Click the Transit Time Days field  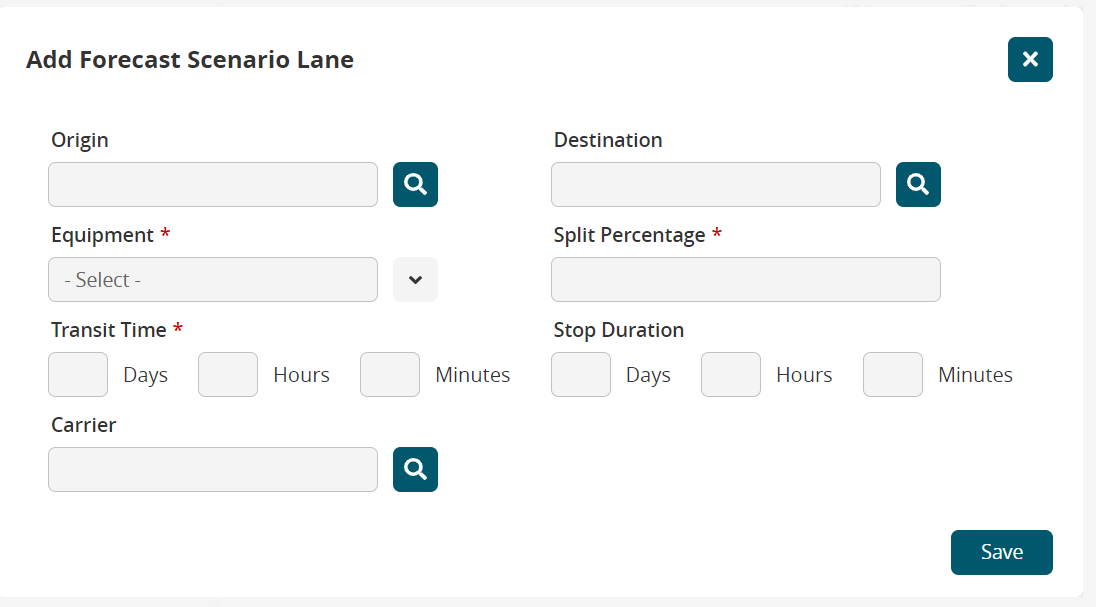78,374
